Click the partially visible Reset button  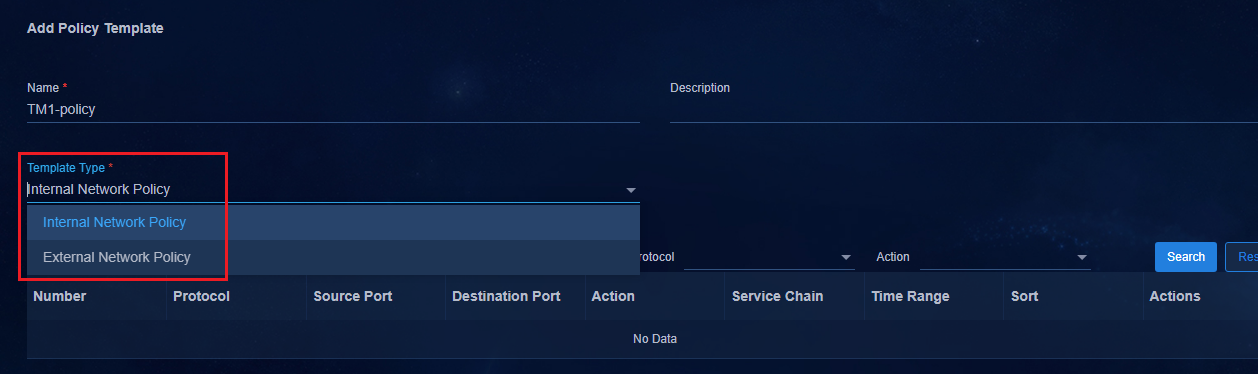coord(1242,257)
